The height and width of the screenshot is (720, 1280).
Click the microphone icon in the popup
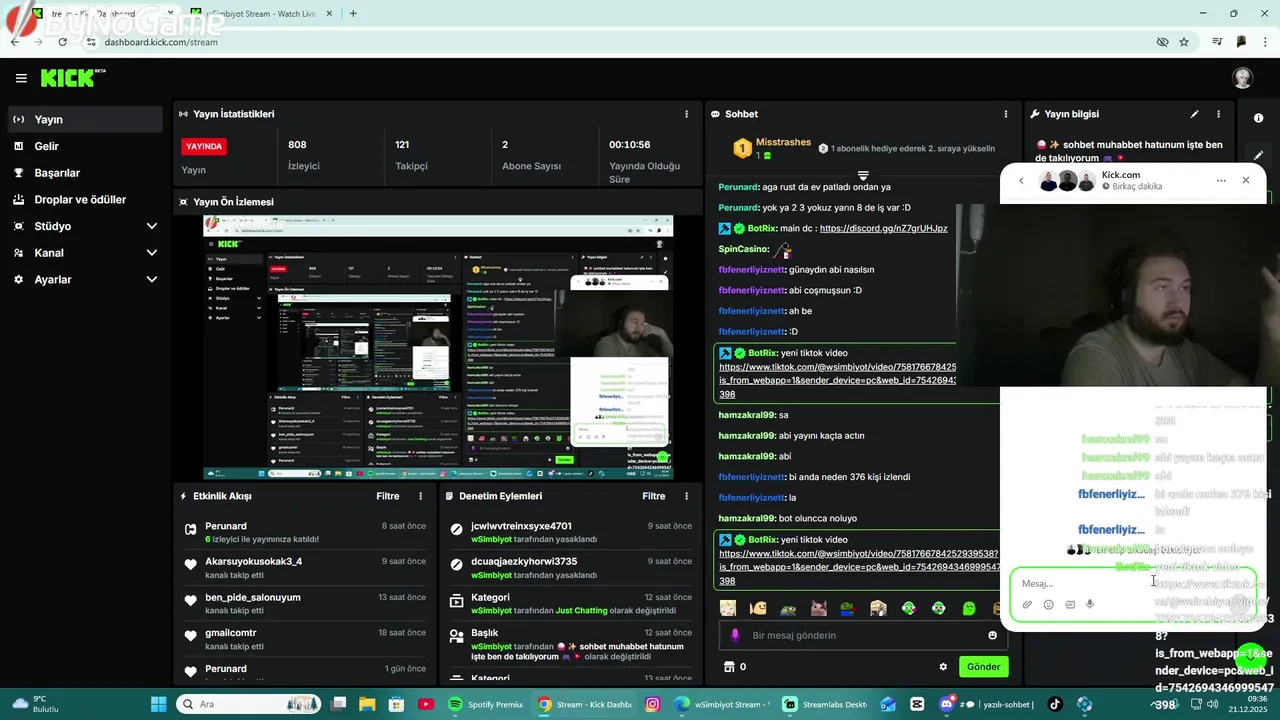[x=1090, y=605]
